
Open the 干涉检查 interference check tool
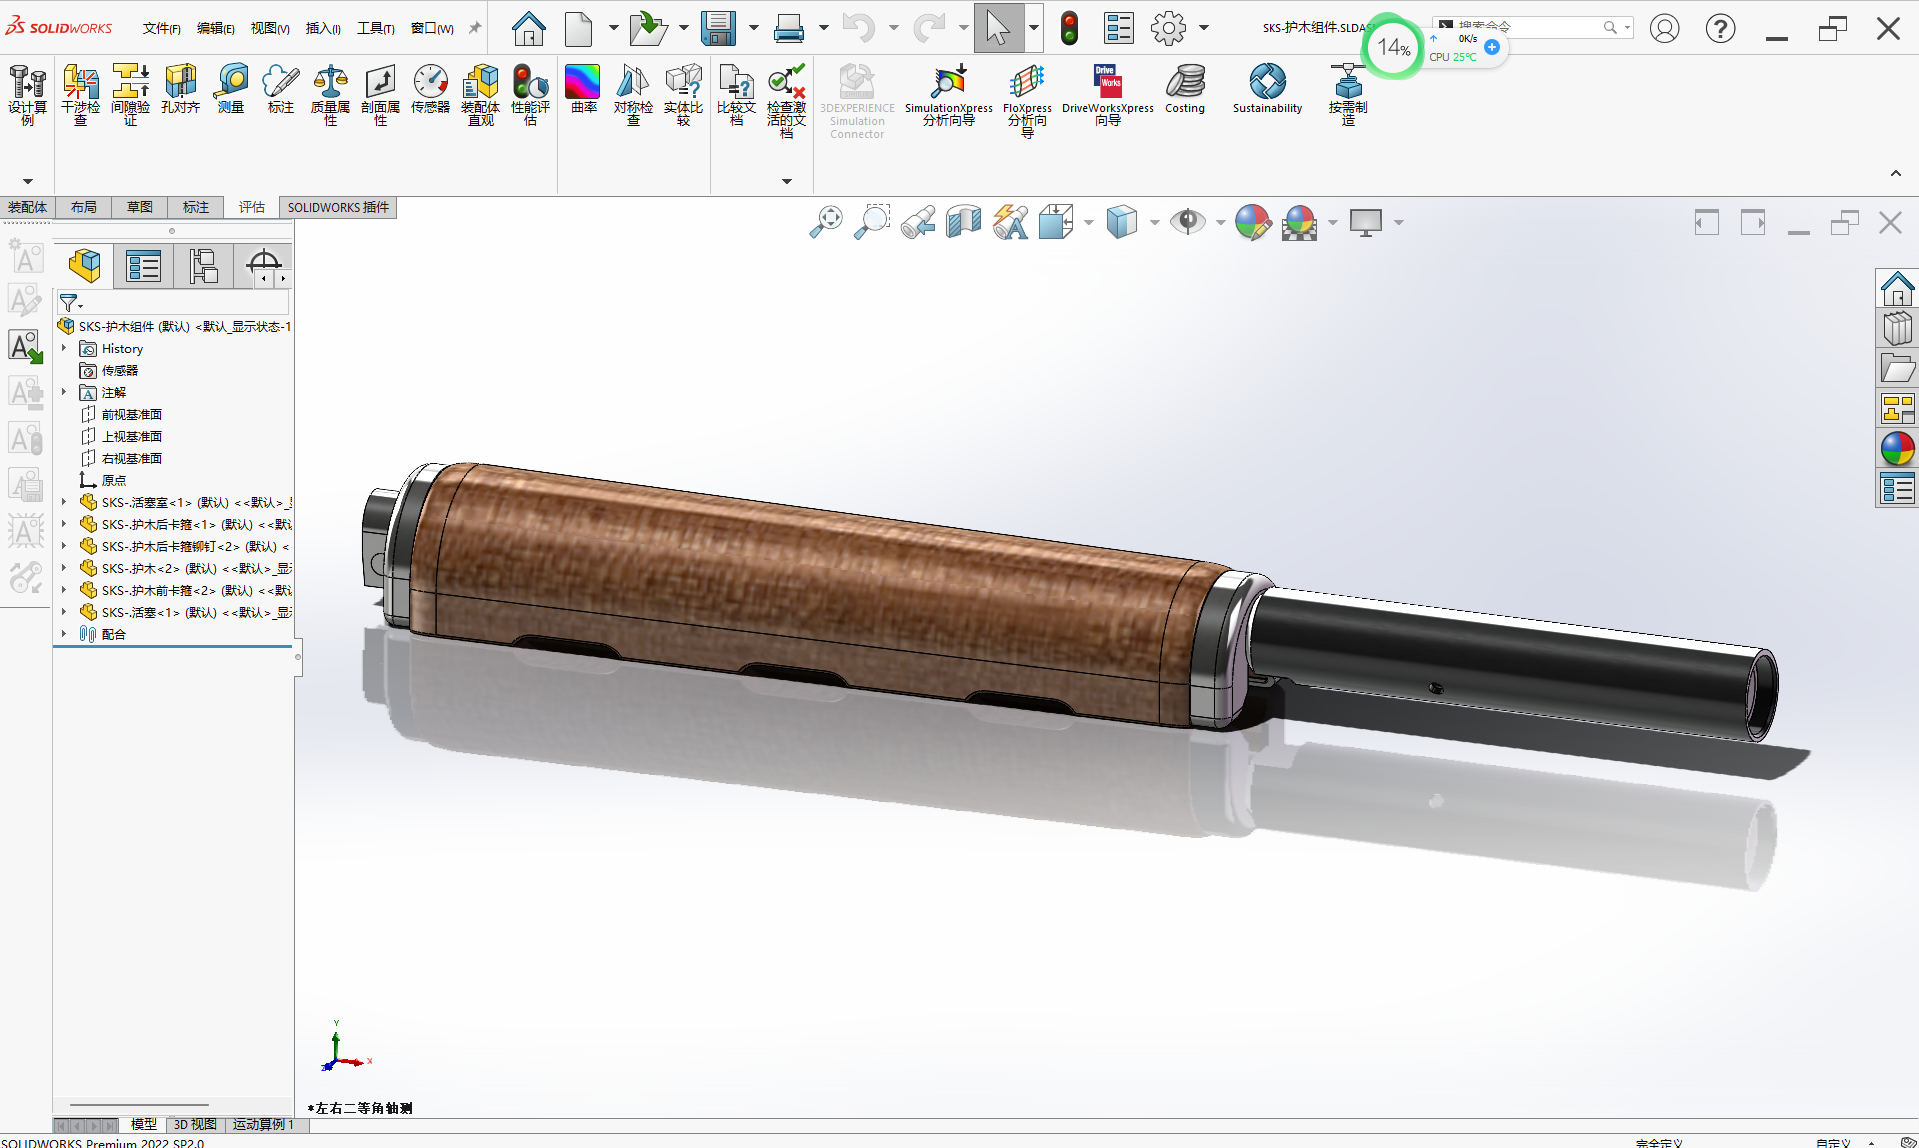point(80,94)
